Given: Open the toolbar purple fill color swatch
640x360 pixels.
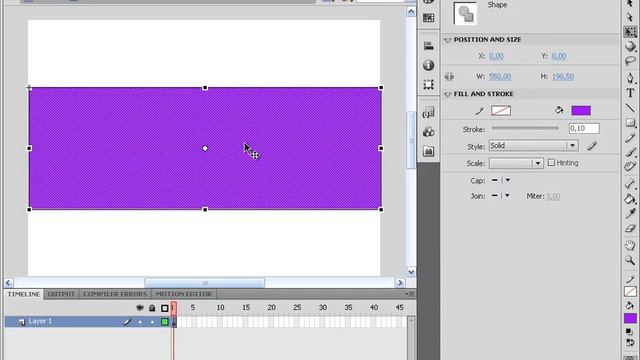Looking at the screenshot, I should coord(630,318).
